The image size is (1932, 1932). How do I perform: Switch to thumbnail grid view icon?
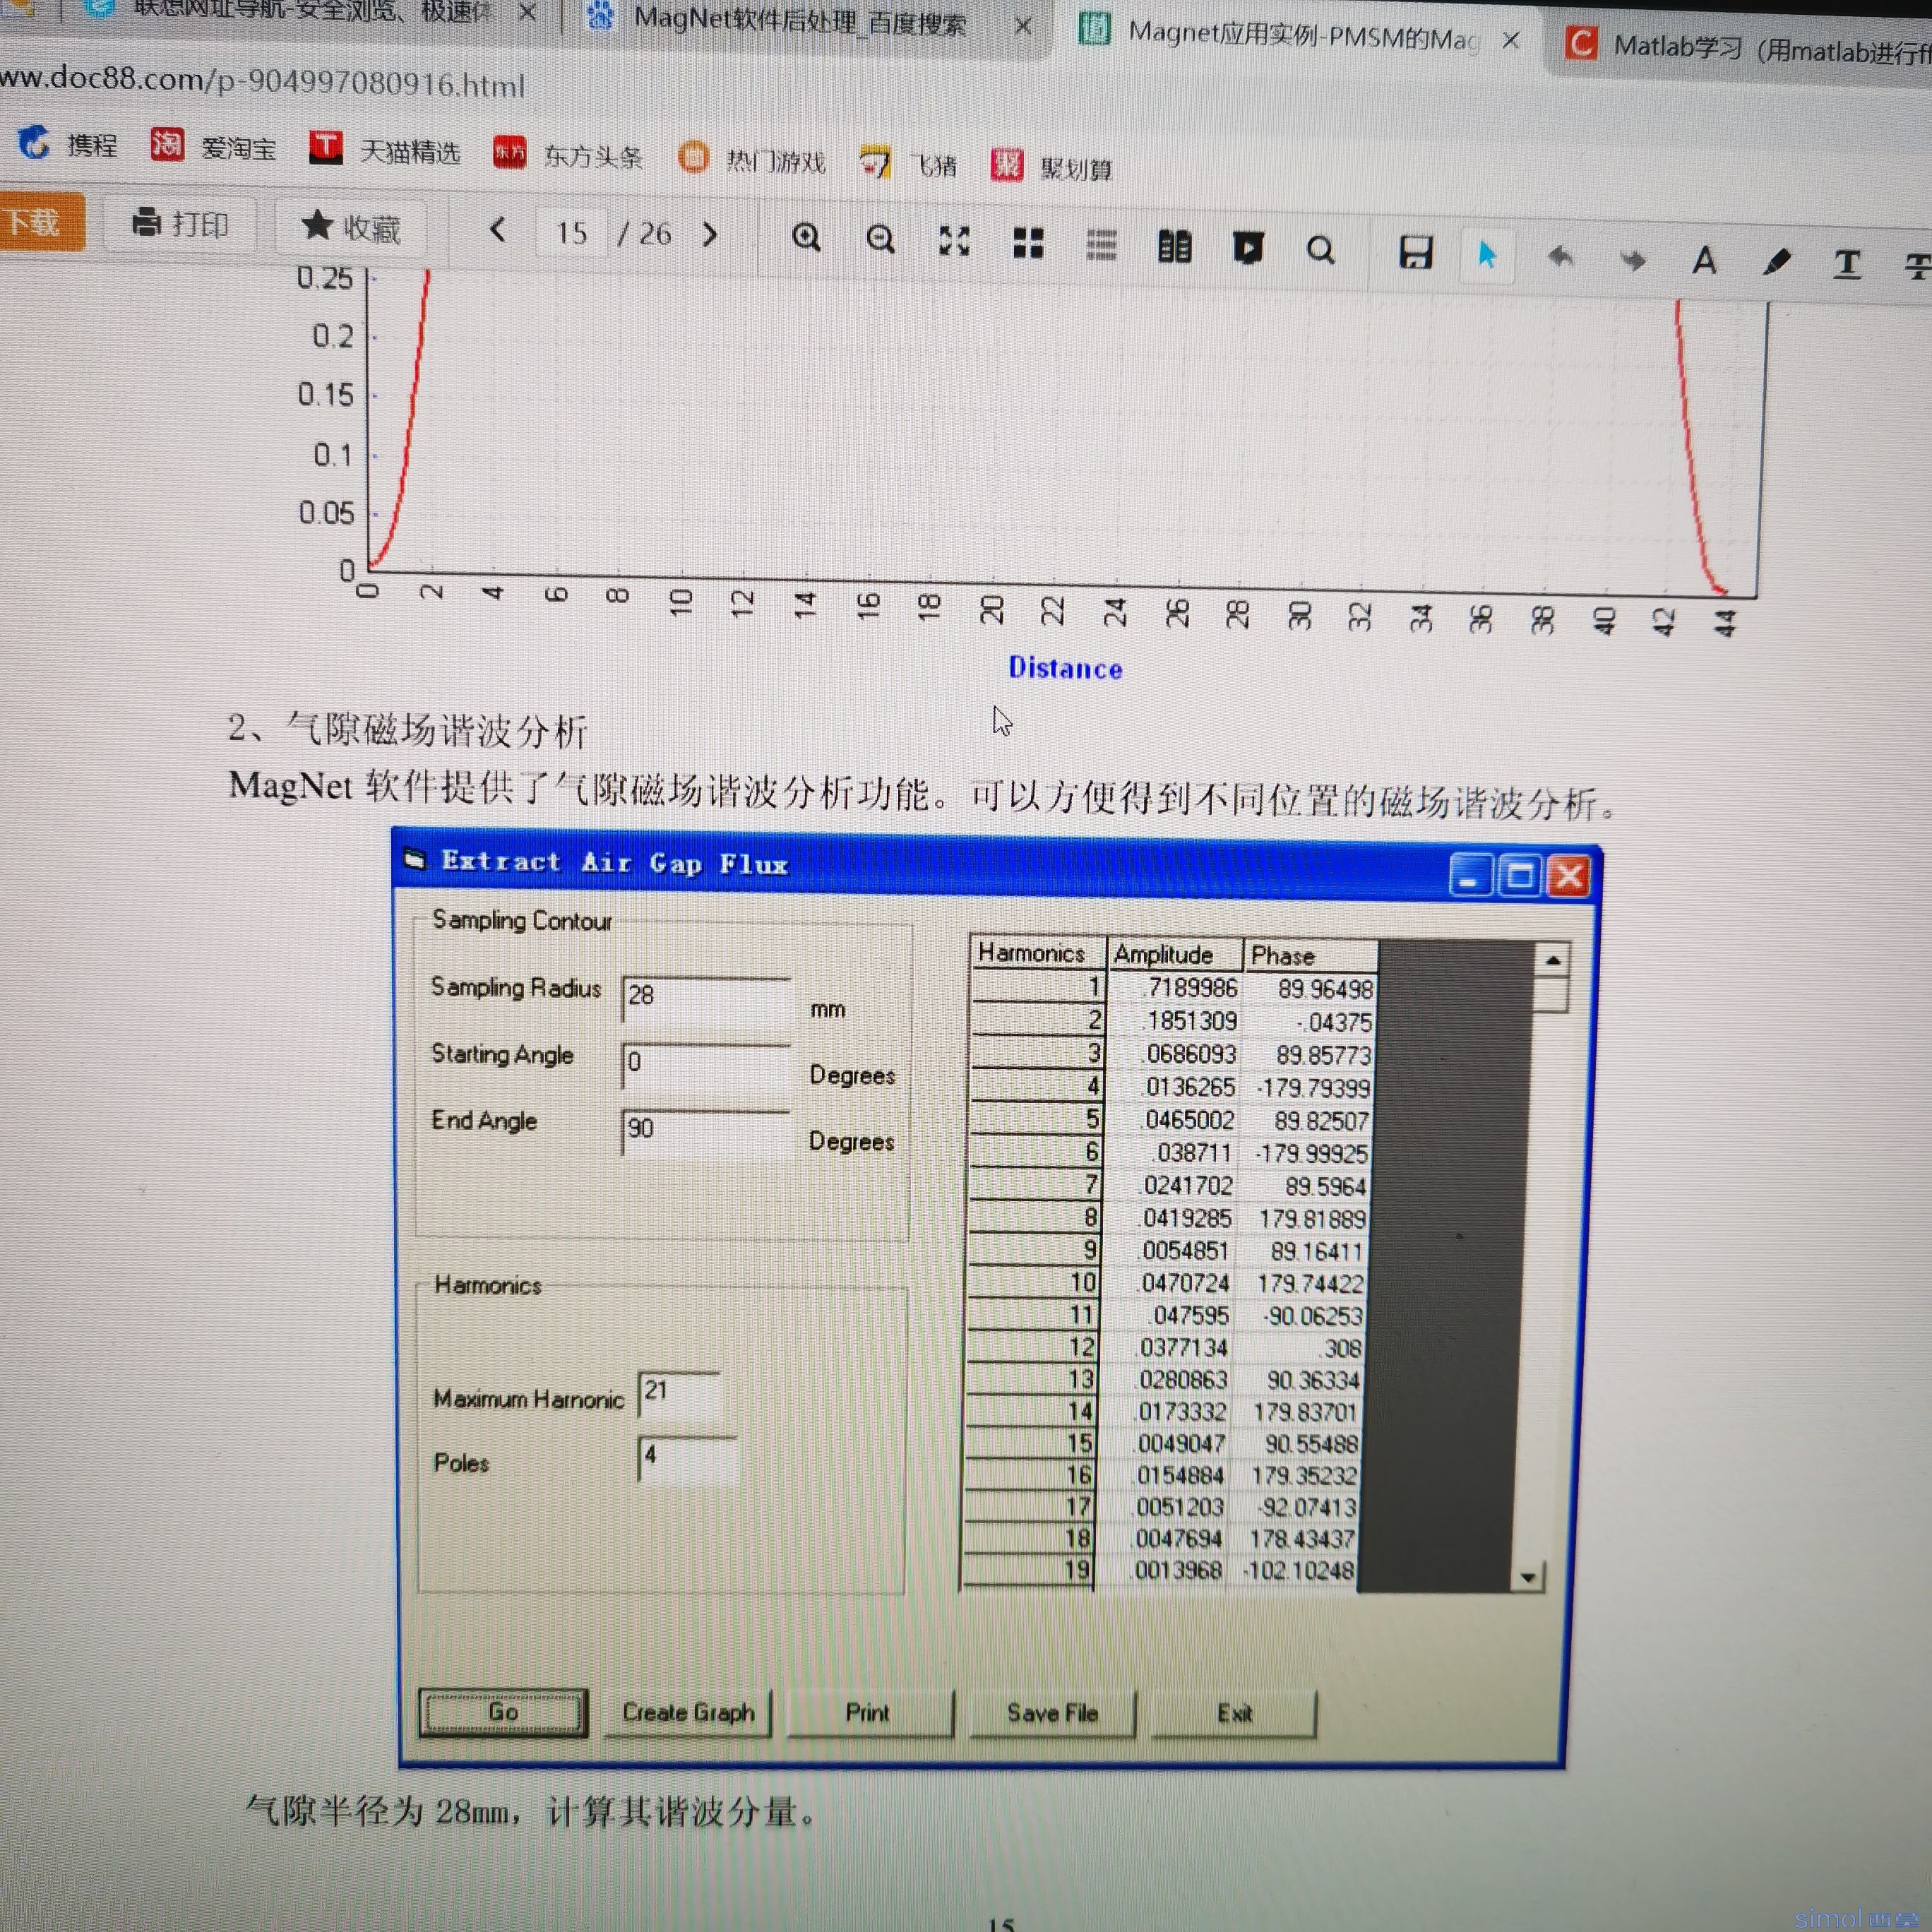pos(1028,243)
